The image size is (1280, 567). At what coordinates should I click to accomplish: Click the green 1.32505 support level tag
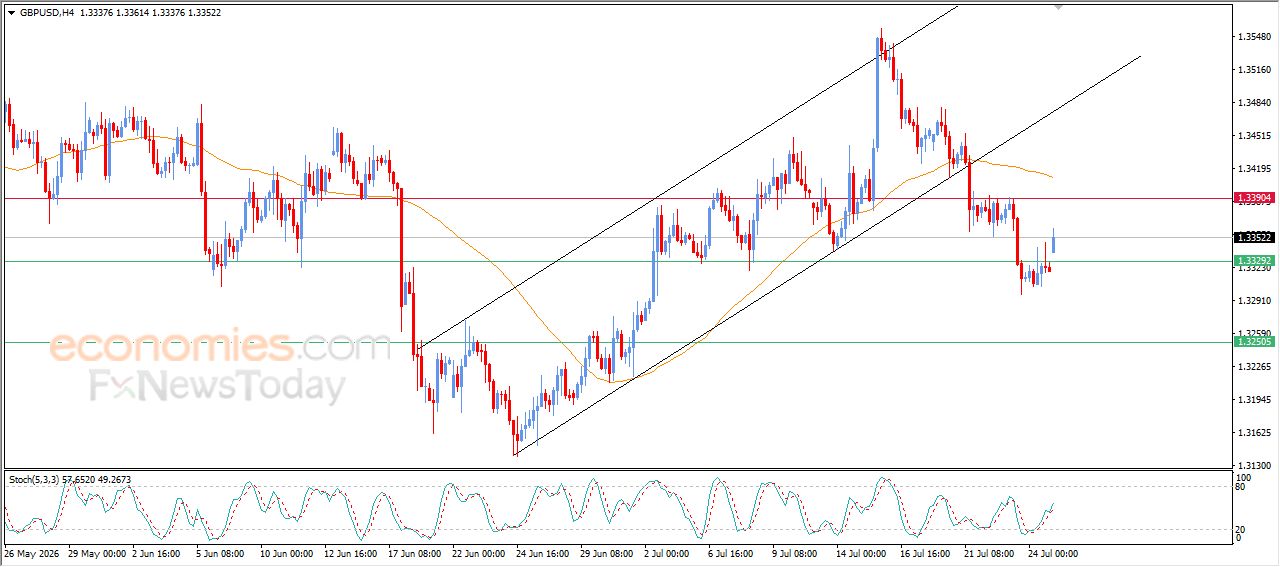coord(1254,342)
